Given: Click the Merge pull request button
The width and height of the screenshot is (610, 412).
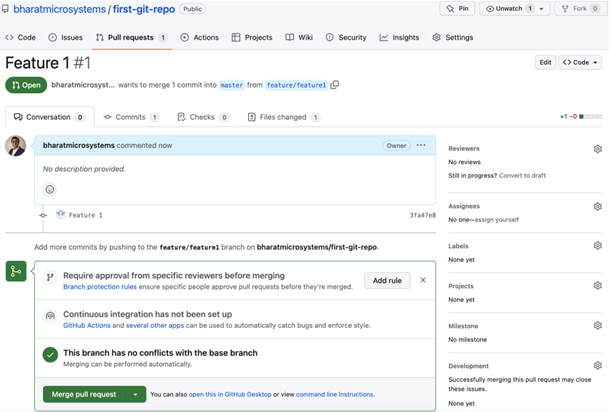Looking at the screenshot, I should click(x=84, y=394).
